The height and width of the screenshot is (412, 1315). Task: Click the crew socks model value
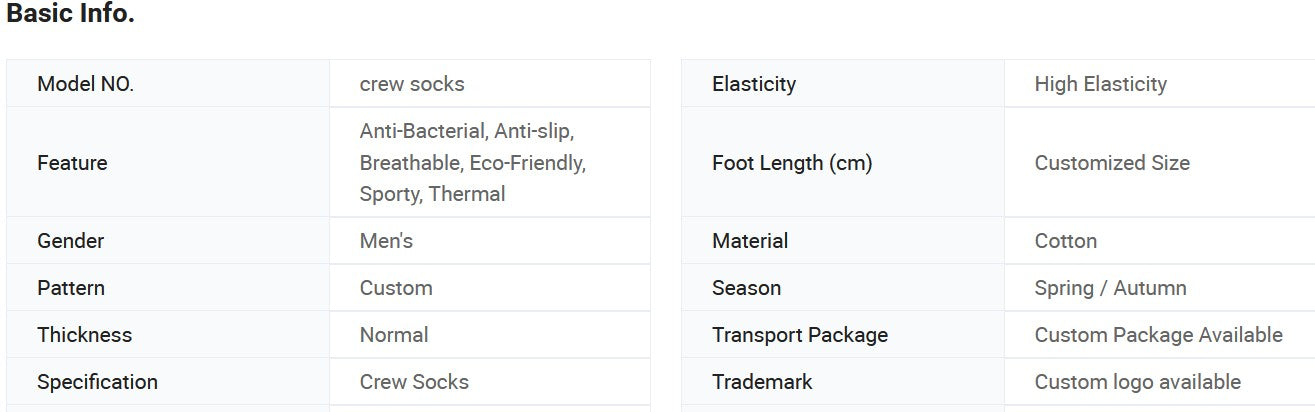(412, 84)
